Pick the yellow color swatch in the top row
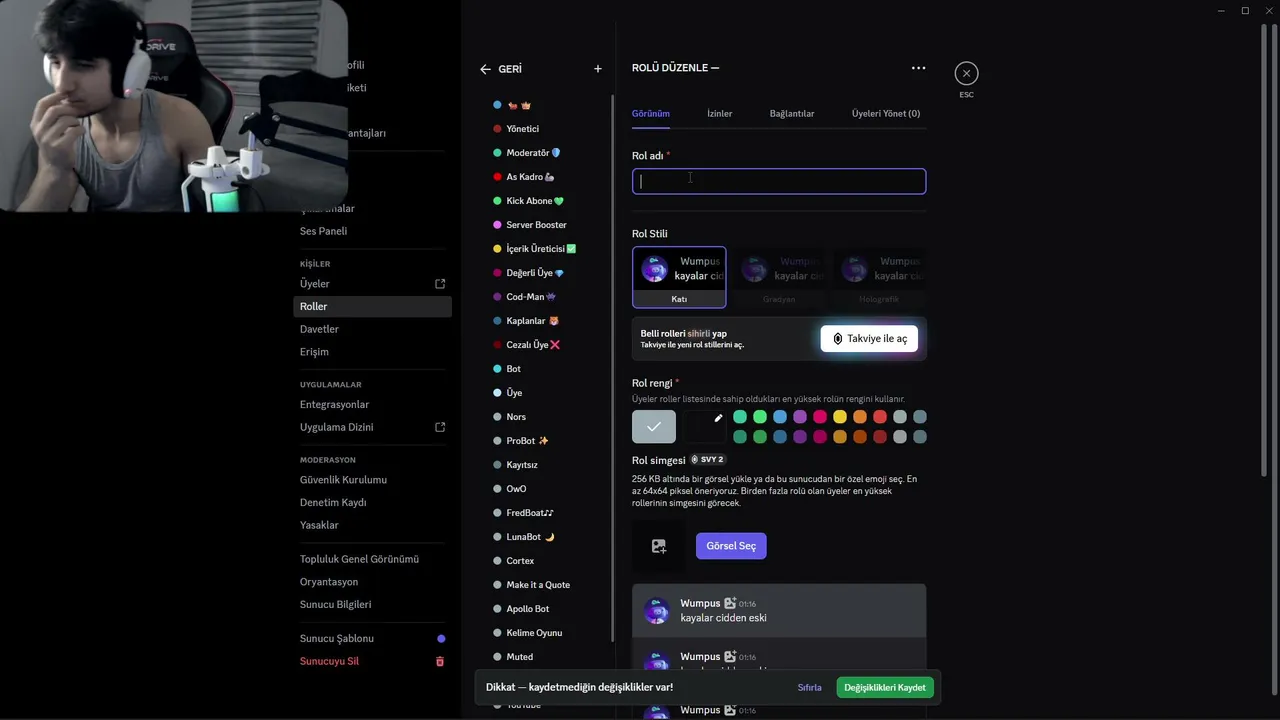The width and height of the screenshot is (1280, 720). (x=840, y=417)
